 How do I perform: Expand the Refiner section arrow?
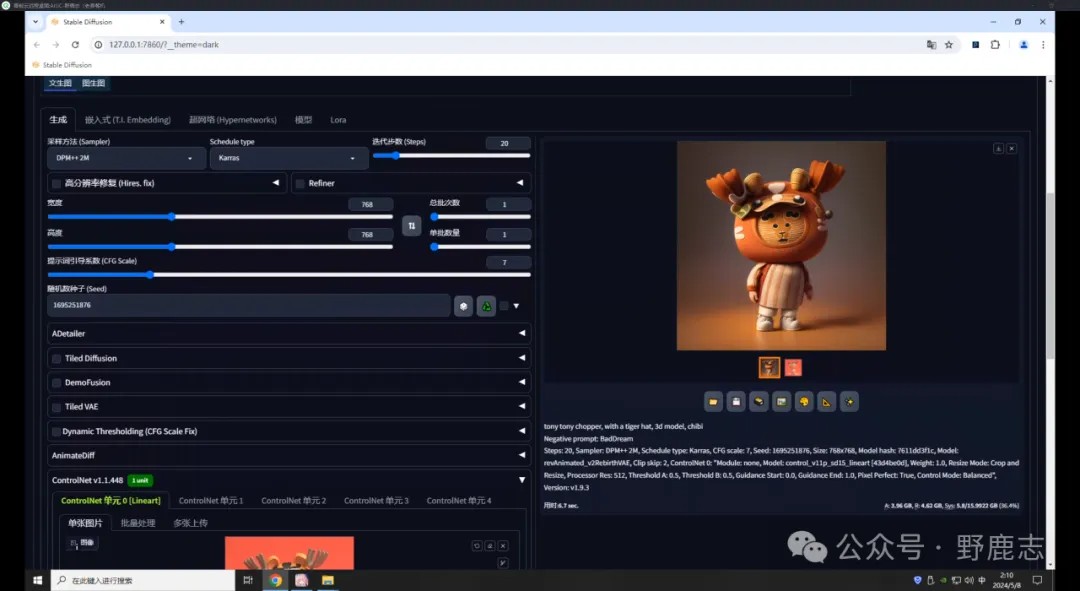(x=519, y=183)
